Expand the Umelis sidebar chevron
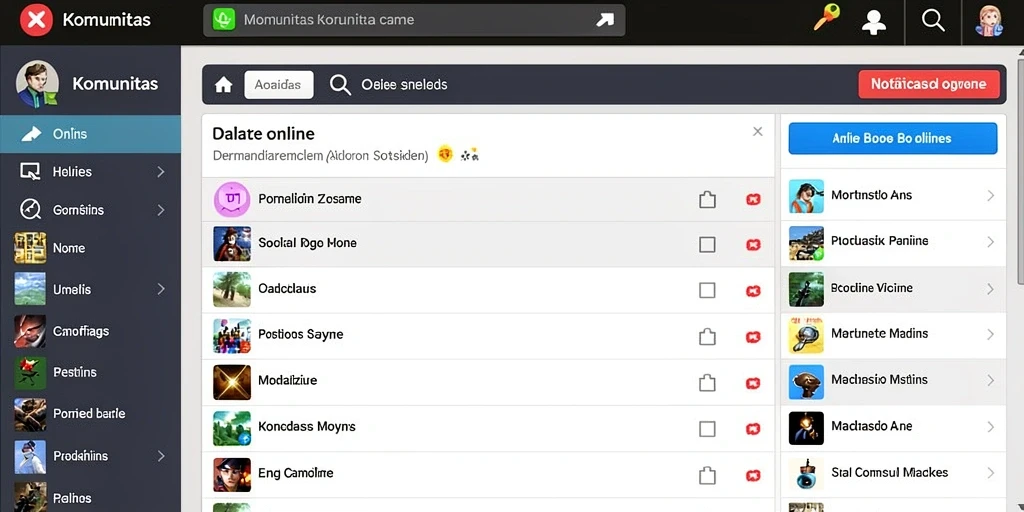The image size is (1024, 512). click(161, 289)
